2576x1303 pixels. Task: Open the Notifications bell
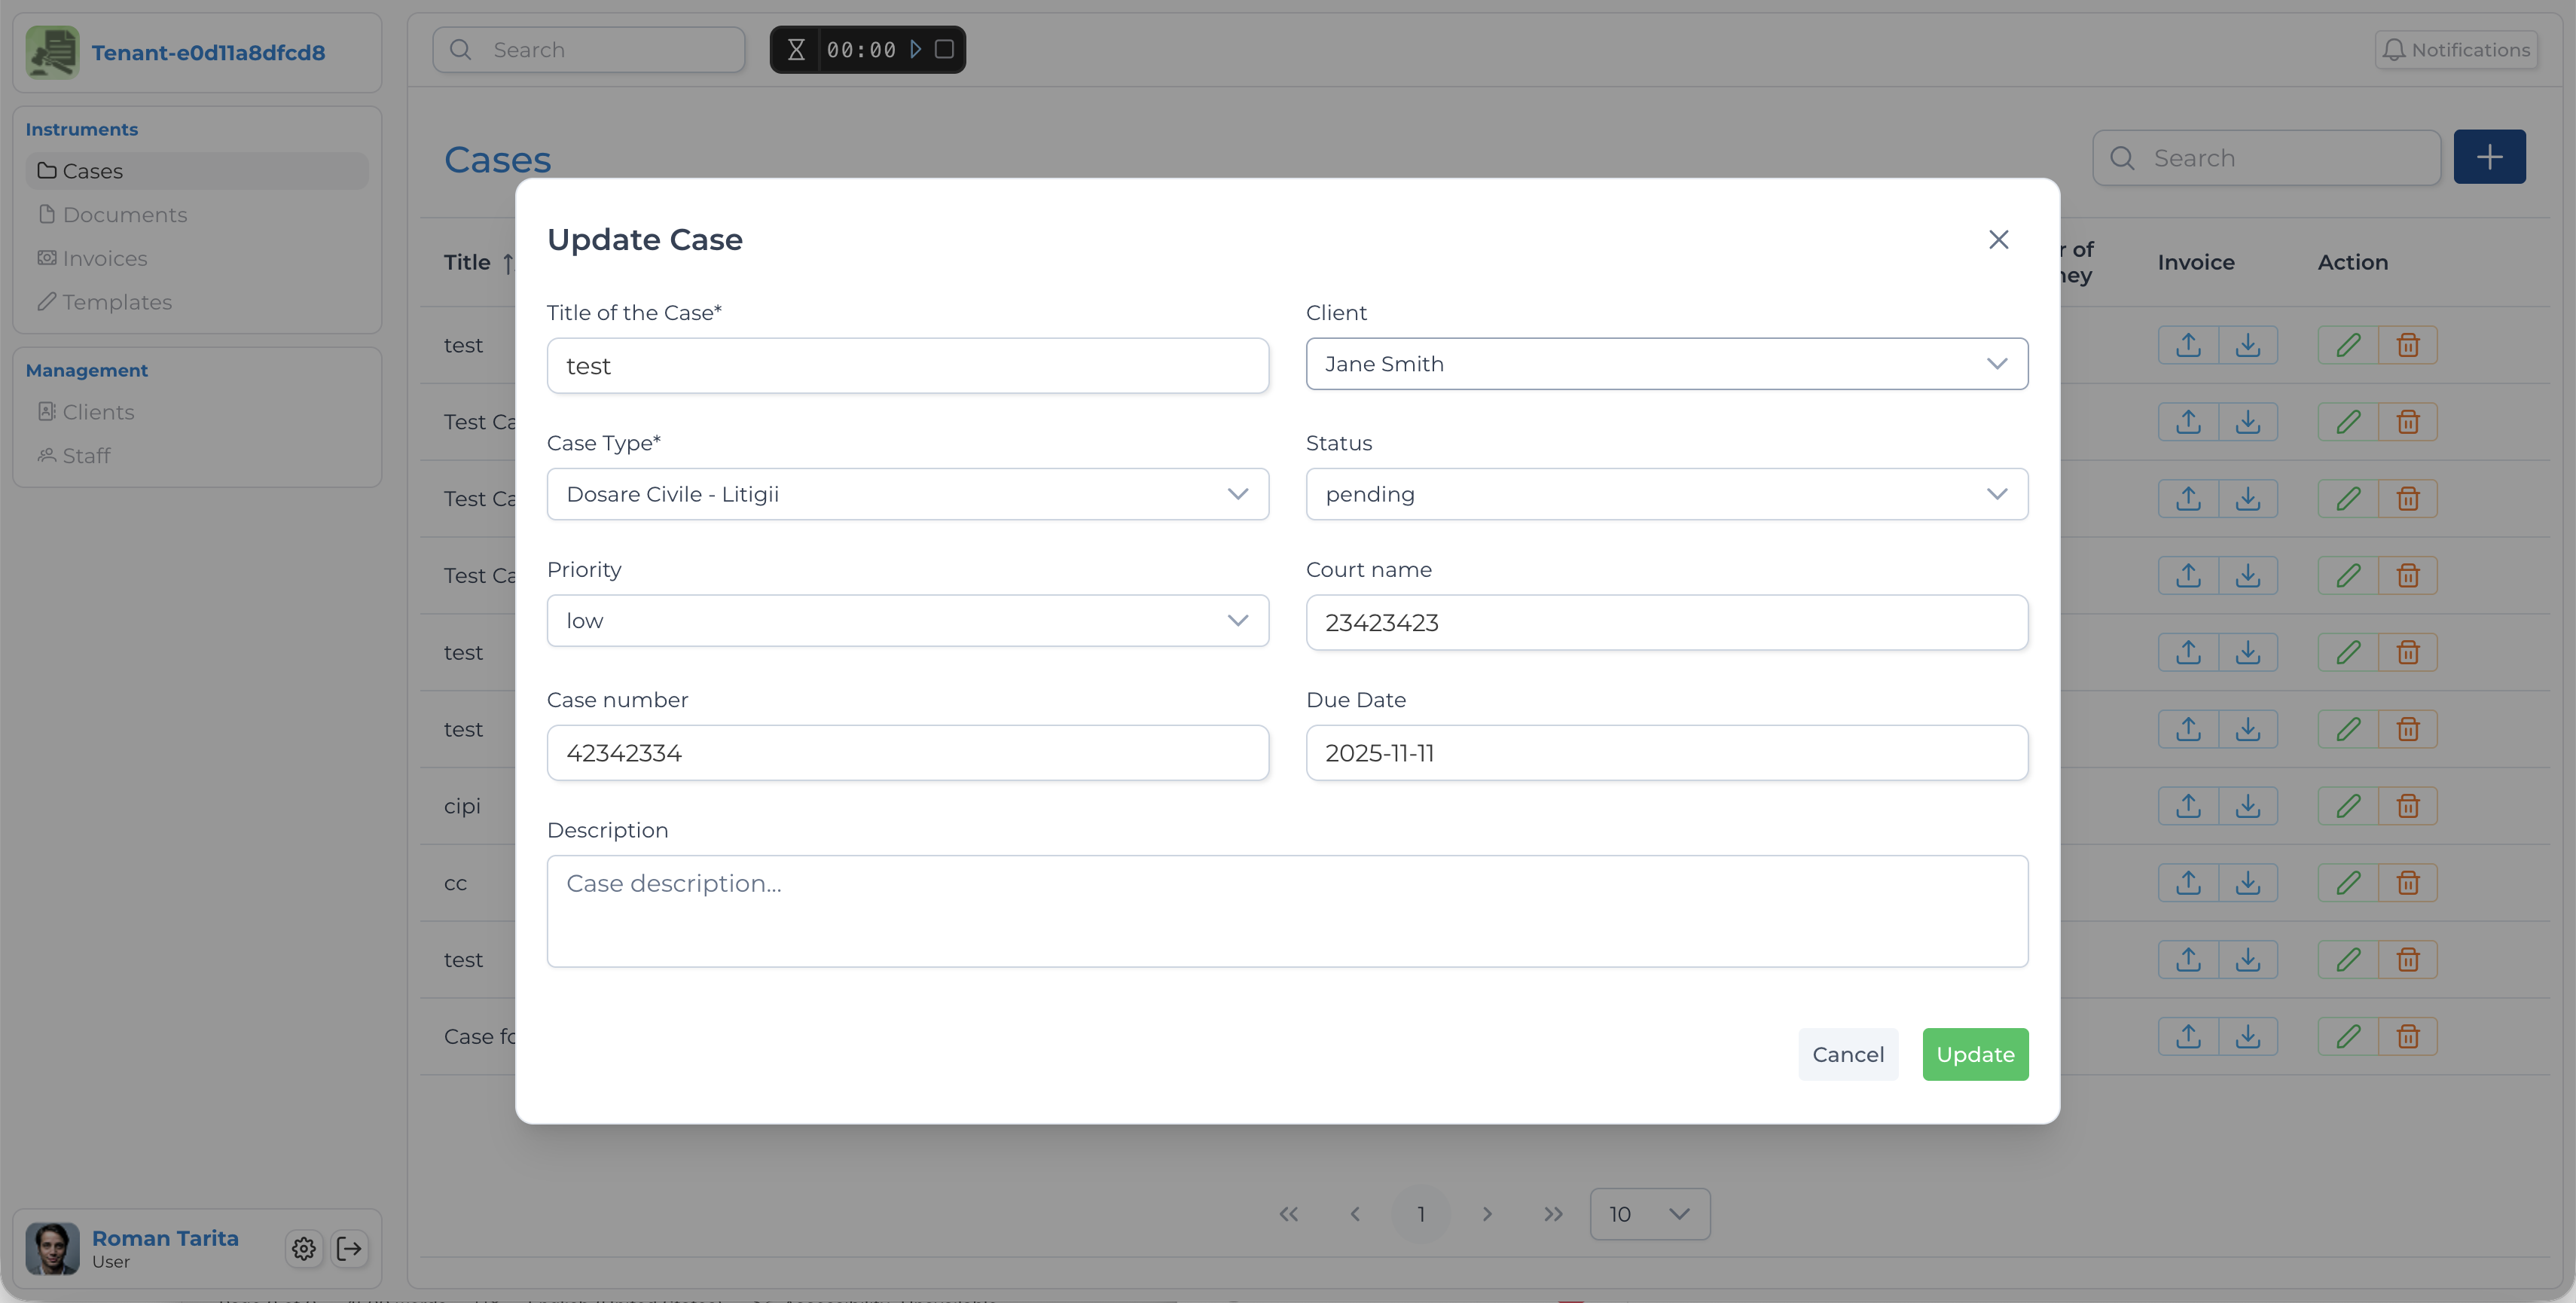pyautogui.click(x=2455, y=50)
